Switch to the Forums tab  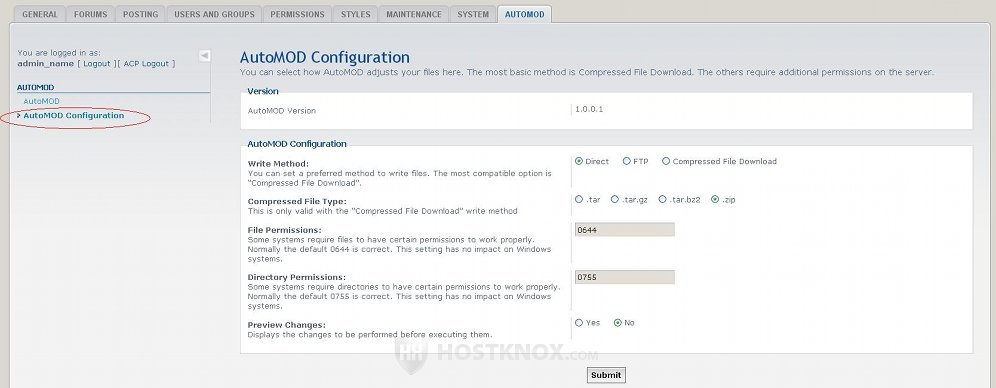click(90, 14)
